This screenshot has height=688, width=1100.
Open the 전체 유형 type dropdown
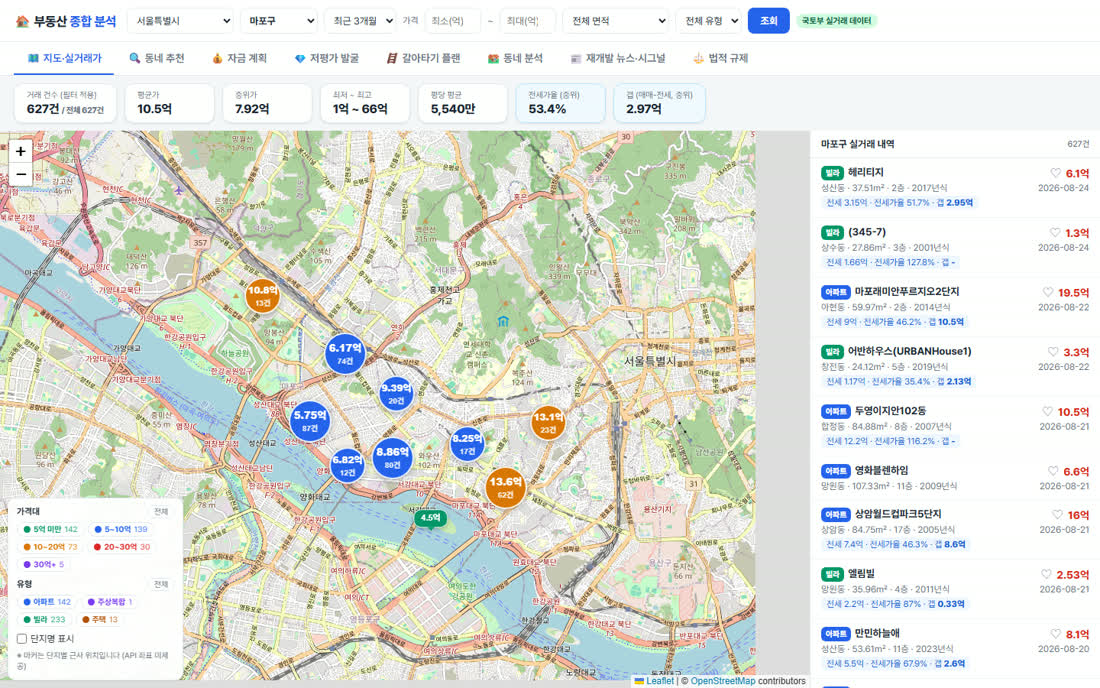(709, 21)
